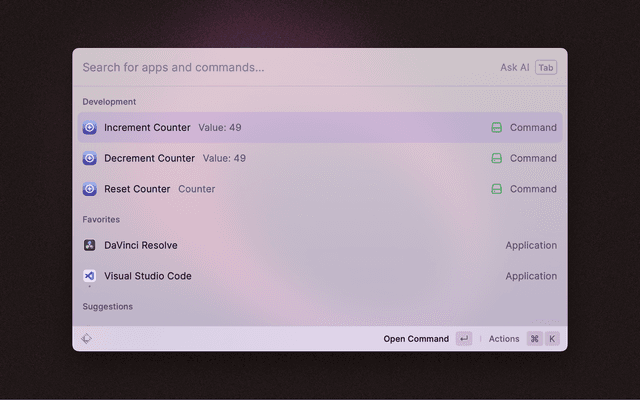Click the DaVinci Resolve app icon
The height and width of the screenshot is (400, 640).
pos(90,245)
